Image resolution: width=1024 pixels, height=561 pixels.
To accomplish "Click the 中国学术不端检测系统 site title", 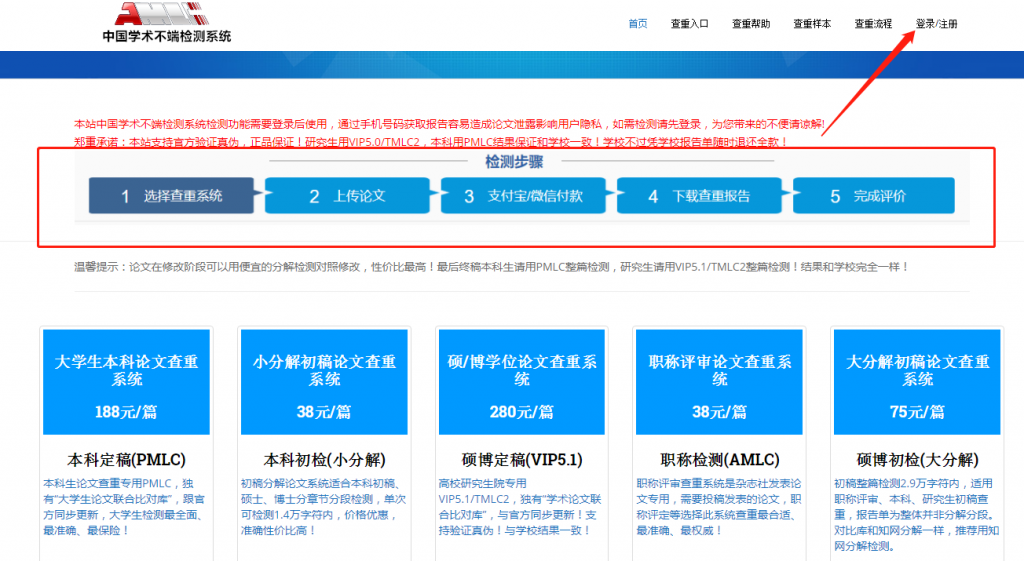I will pyautogui.click(x=167, y=37).
